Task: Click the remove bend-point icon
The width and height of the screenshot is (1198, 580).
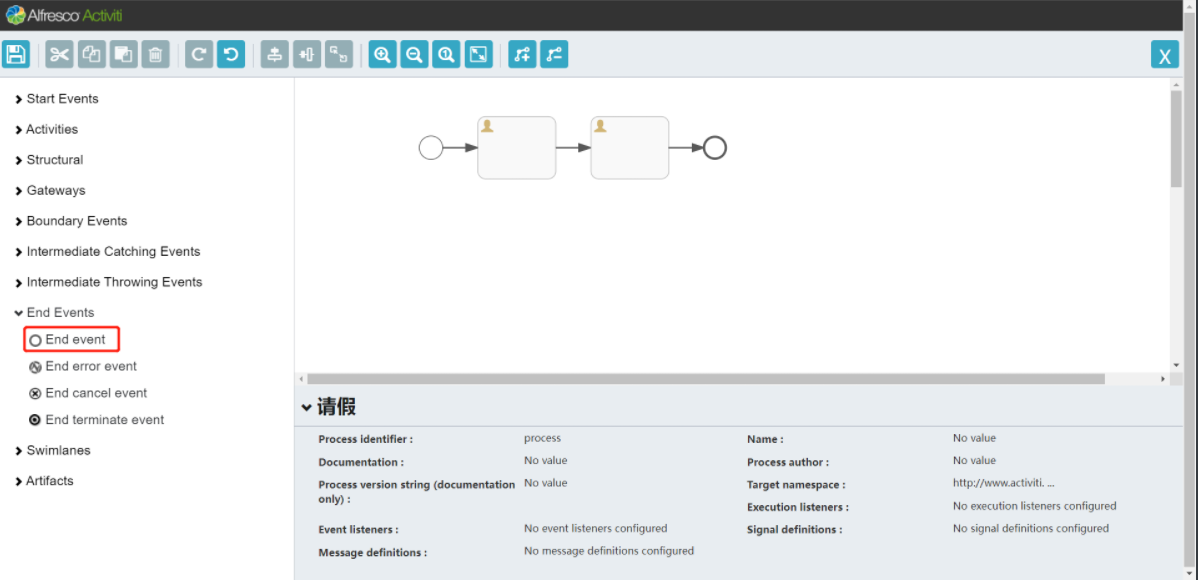Action: (x=554, y=54)
